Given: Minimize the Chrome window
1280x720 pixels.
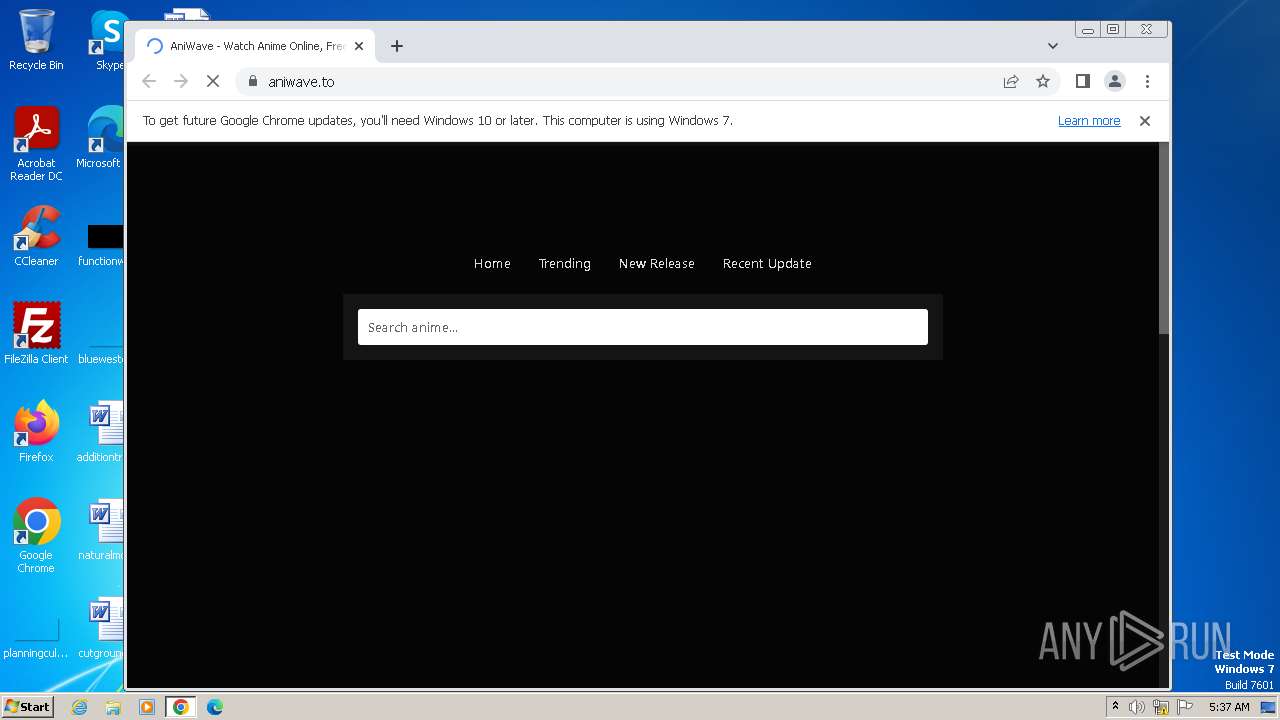Looking at the screenshot, I should [1088, 29].
